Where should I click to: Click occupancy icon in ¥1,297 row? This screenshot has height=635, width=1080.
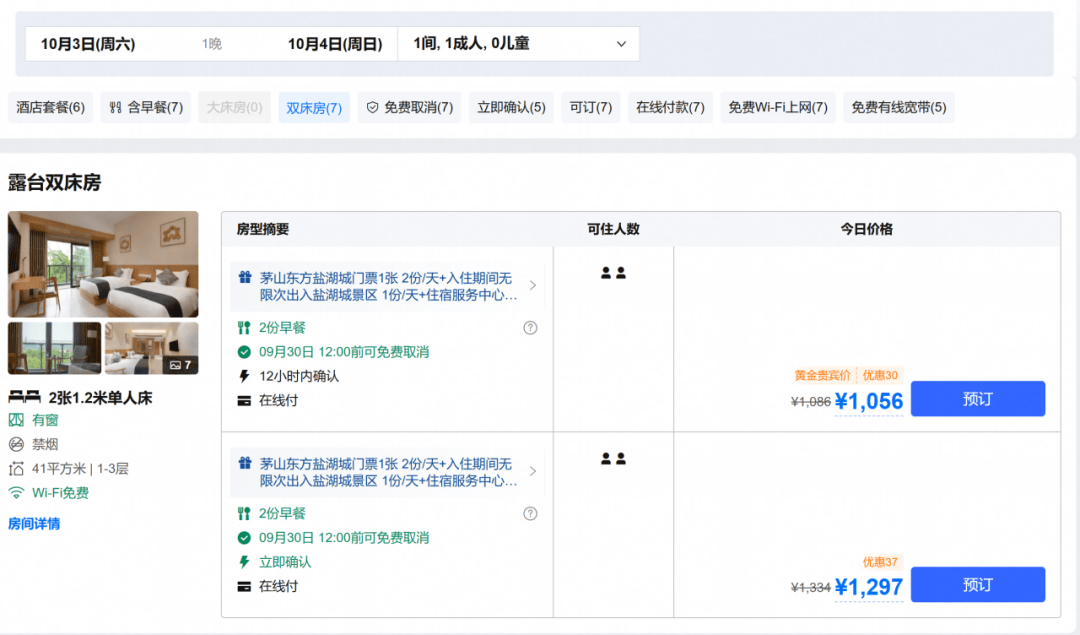tap(613, 459)
